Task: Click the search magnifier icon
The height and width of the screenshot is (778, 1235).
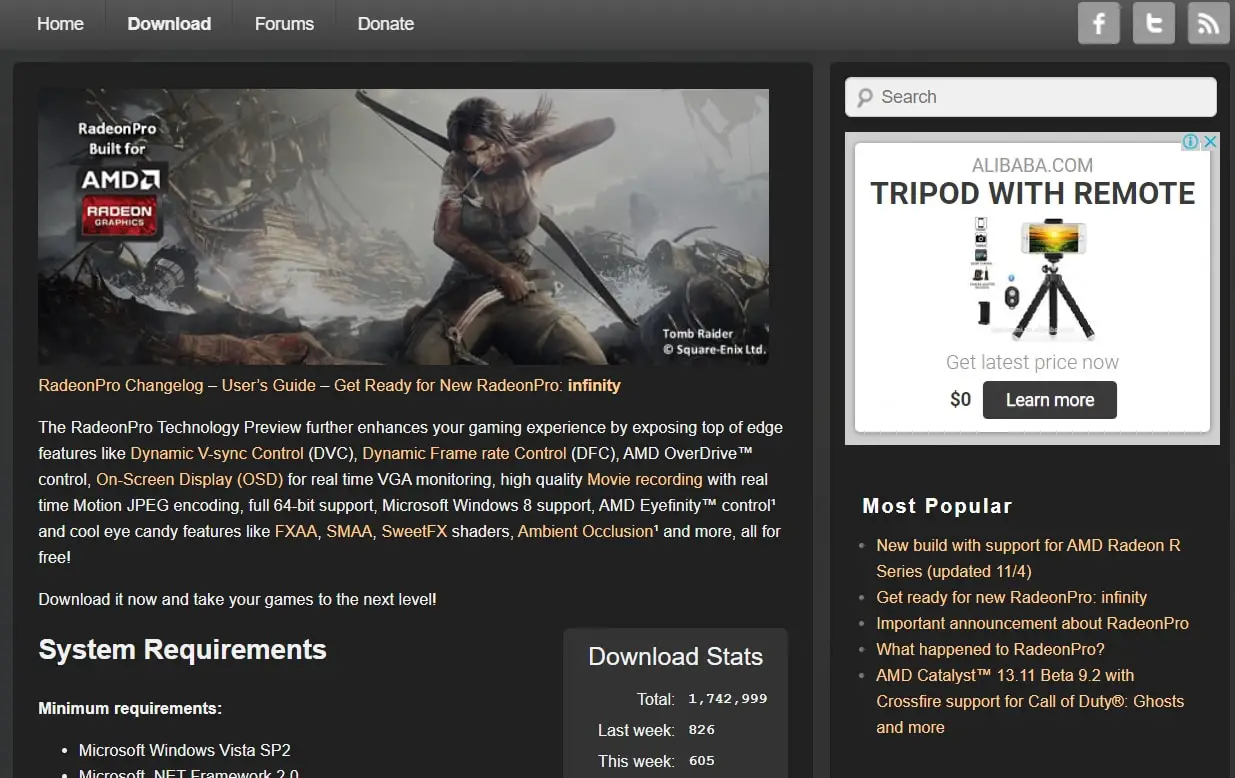Action: click(x=865, y=98)
